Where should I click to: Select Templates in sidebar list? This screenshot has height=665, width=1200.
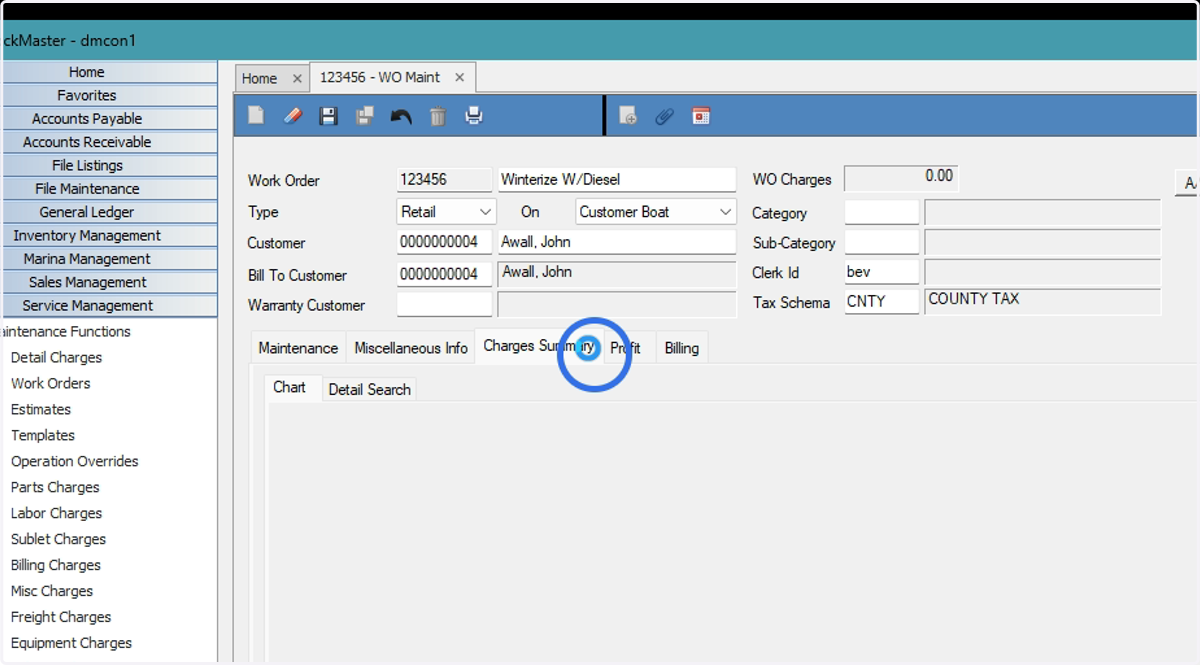(43, 435)
